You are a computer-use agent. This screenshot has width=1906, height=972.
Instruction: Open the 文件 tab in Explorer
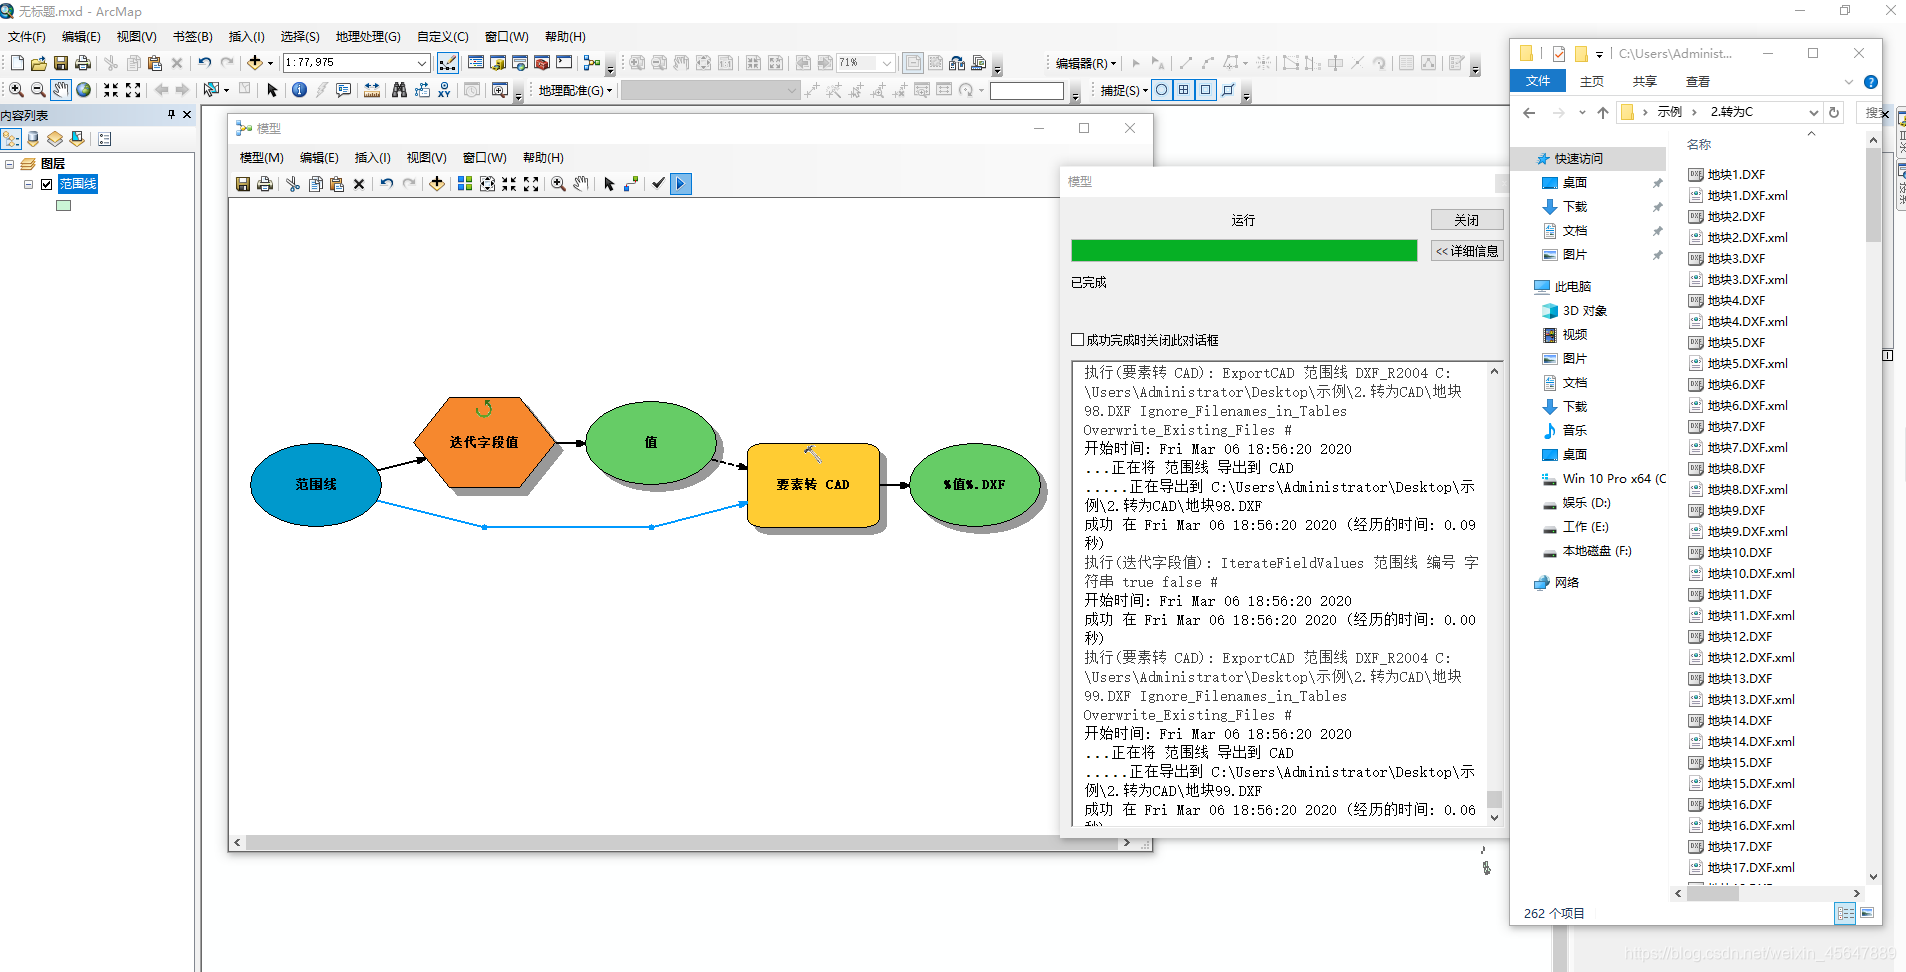[1538, 82]
